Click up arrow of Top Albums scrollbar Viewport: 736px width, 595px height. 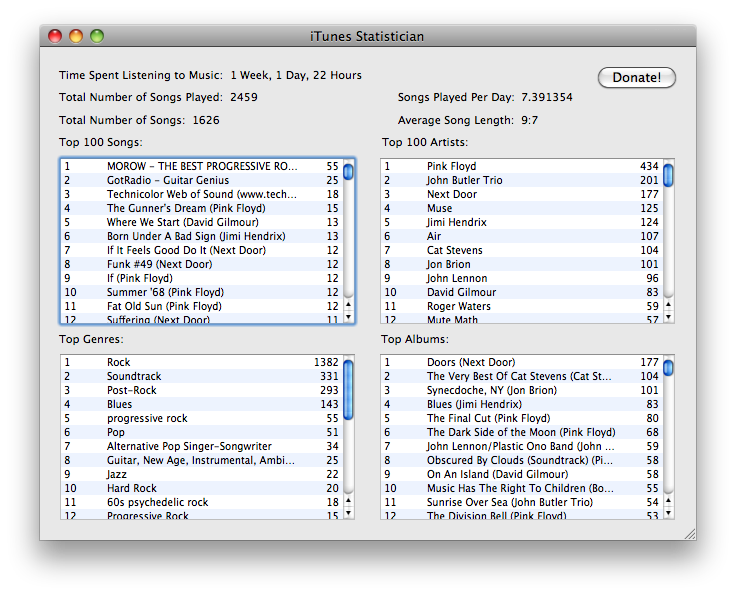coord(668,500)
